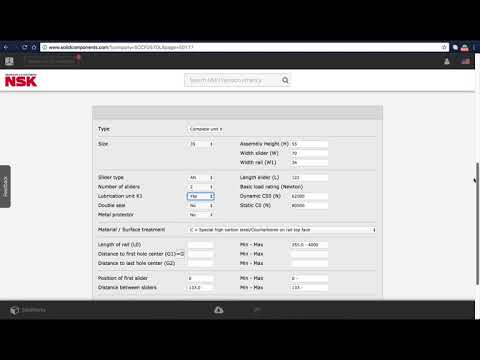
Task: Click the Position of first slider field
Action: click(x=200, y=278)
